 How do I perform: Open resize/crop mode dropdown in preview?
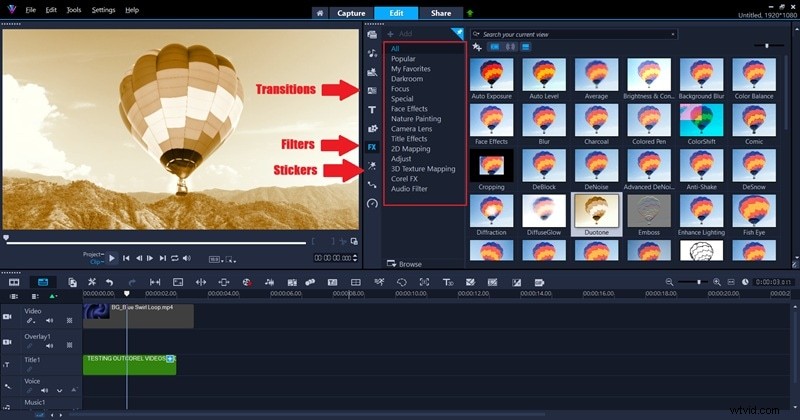(x=231, y=259)
